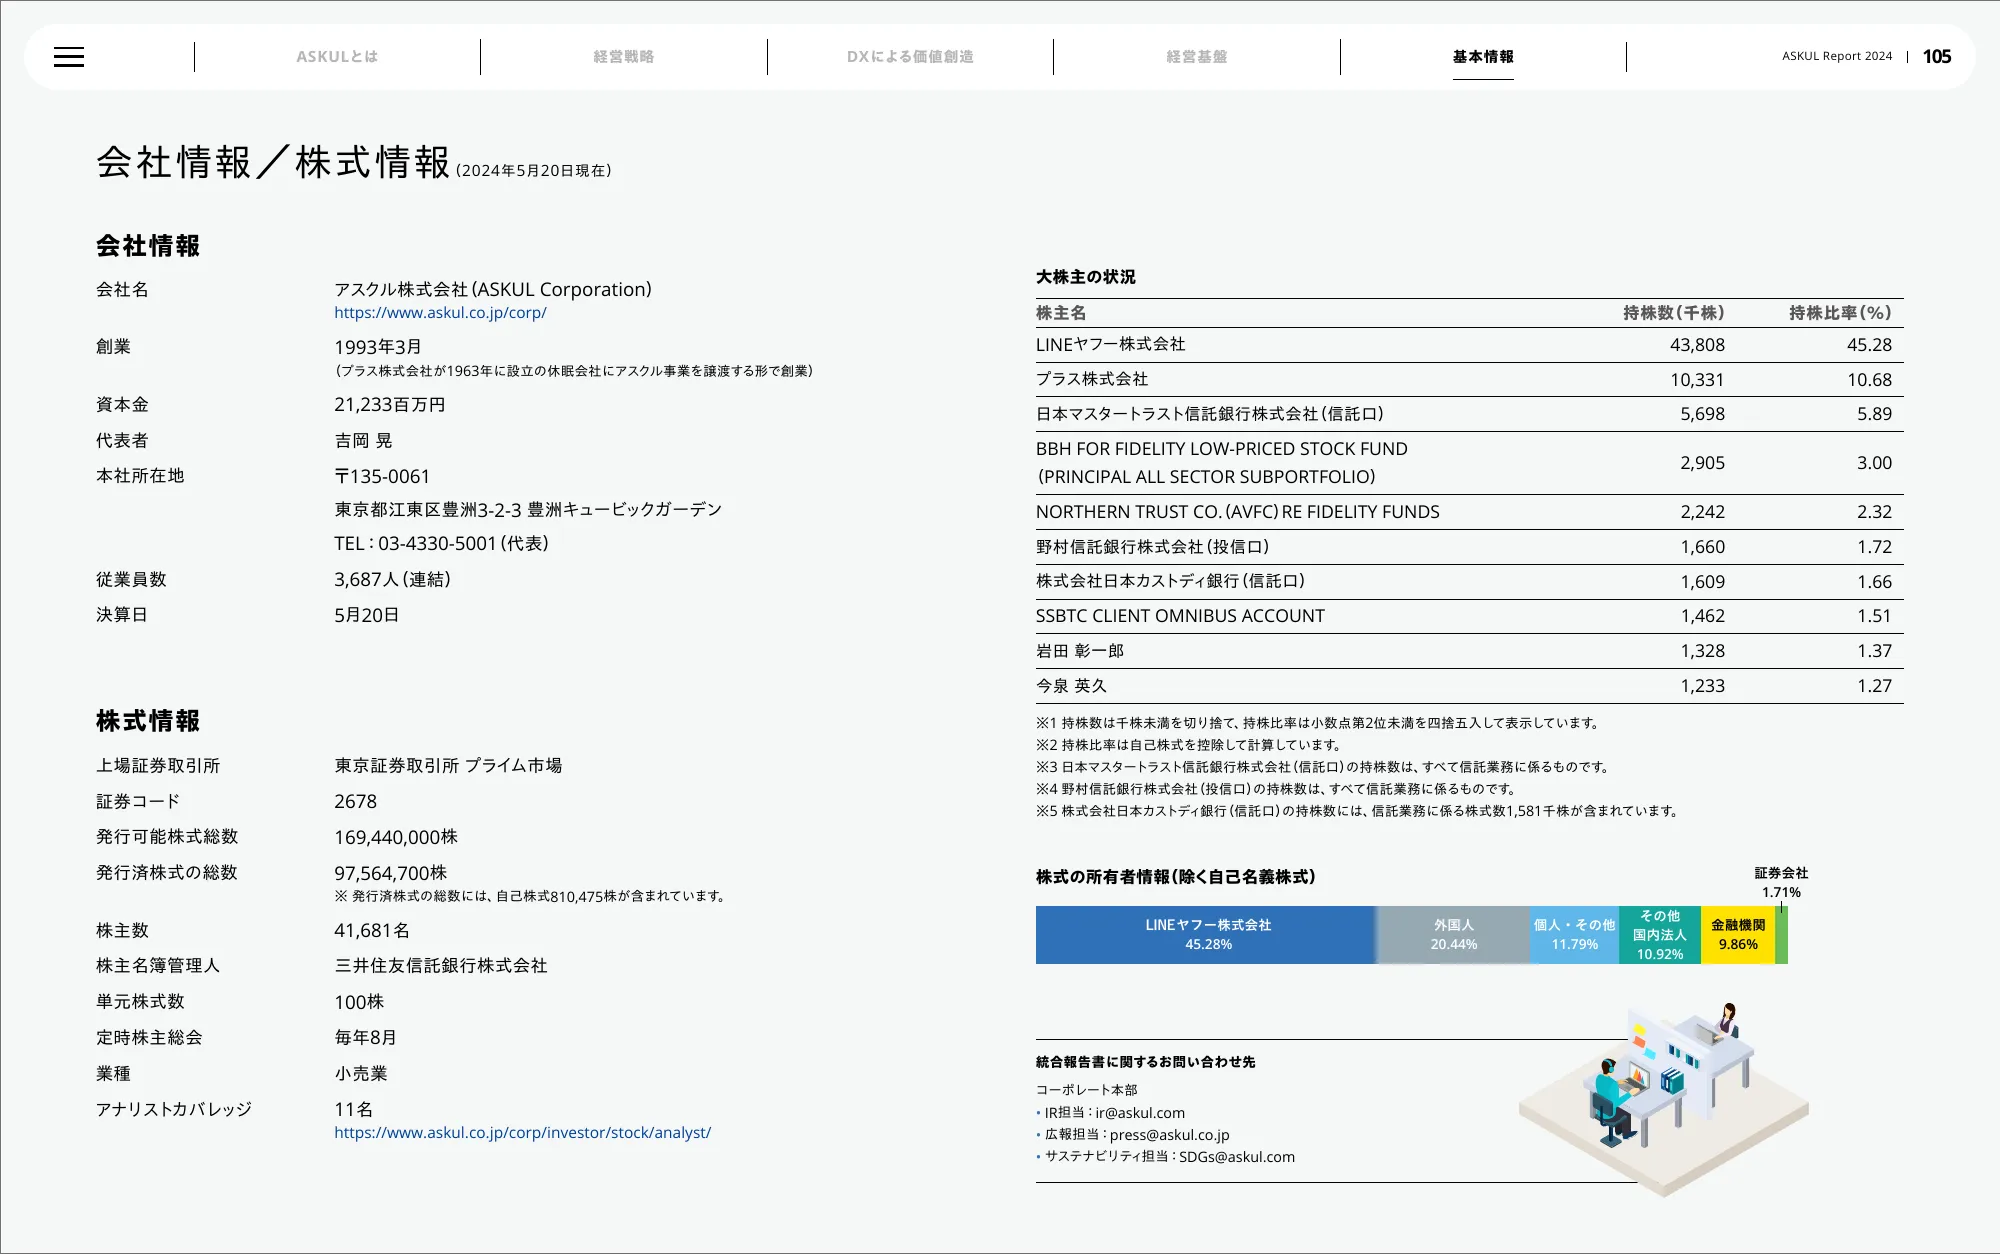
Task: Open the 経営戦略 tab
Action: 623,57
